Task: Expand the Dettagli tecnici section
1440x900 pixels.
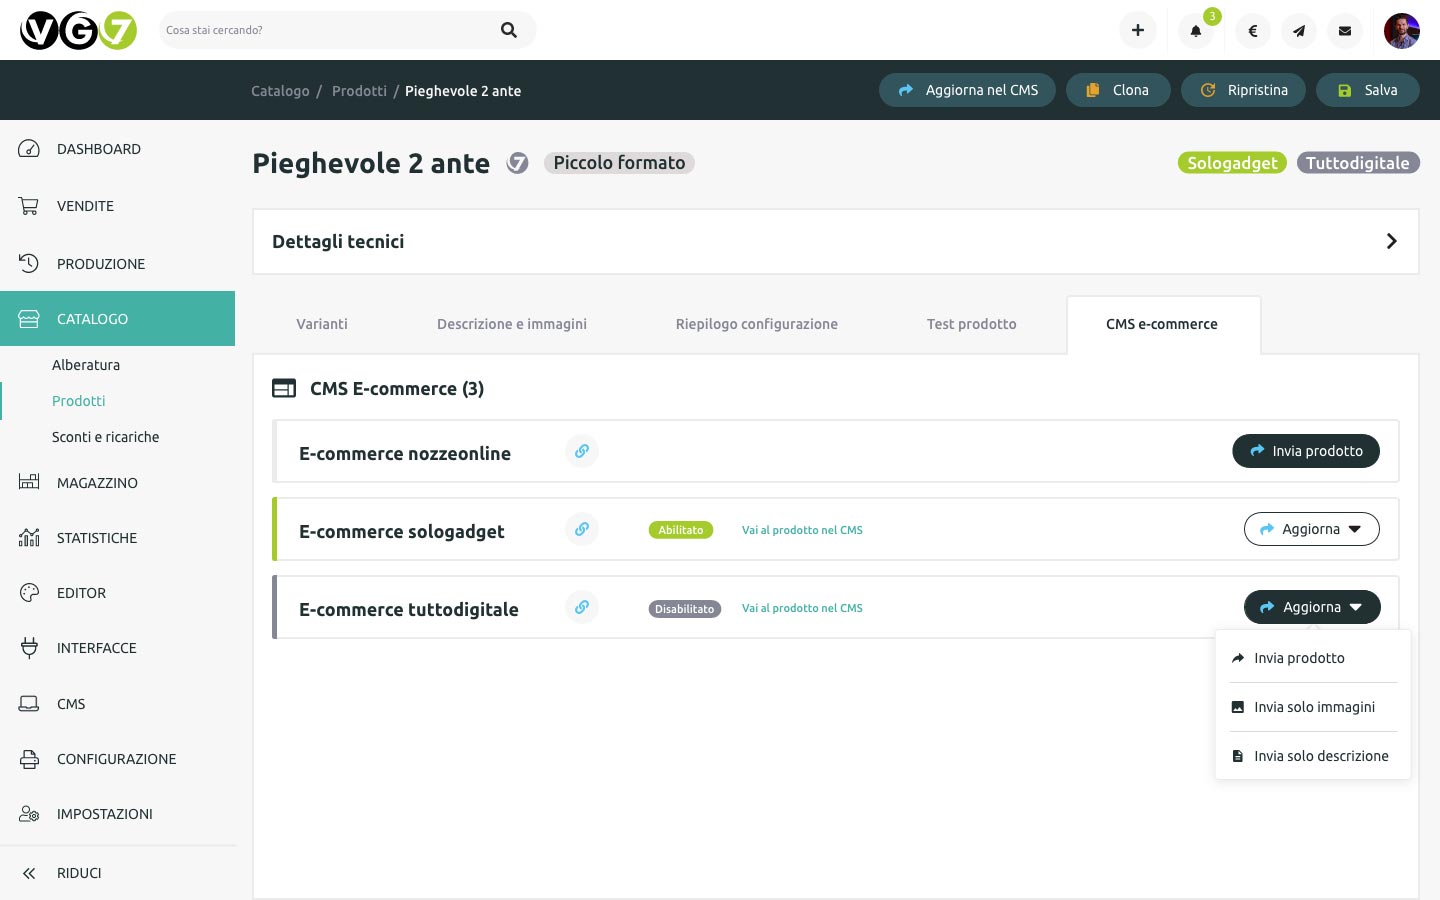Action: pos(1391,241)
